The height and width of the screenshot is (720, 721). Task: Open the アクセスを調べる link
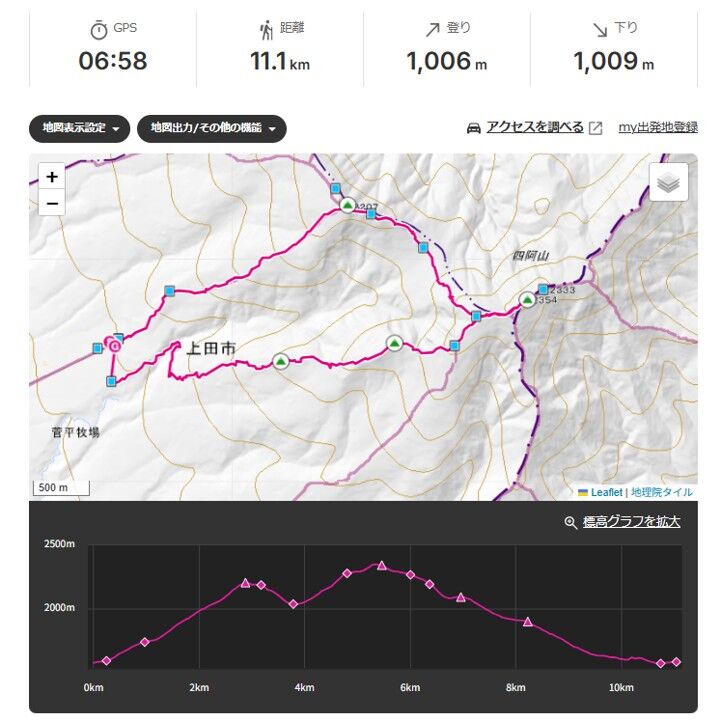[535, 127]
